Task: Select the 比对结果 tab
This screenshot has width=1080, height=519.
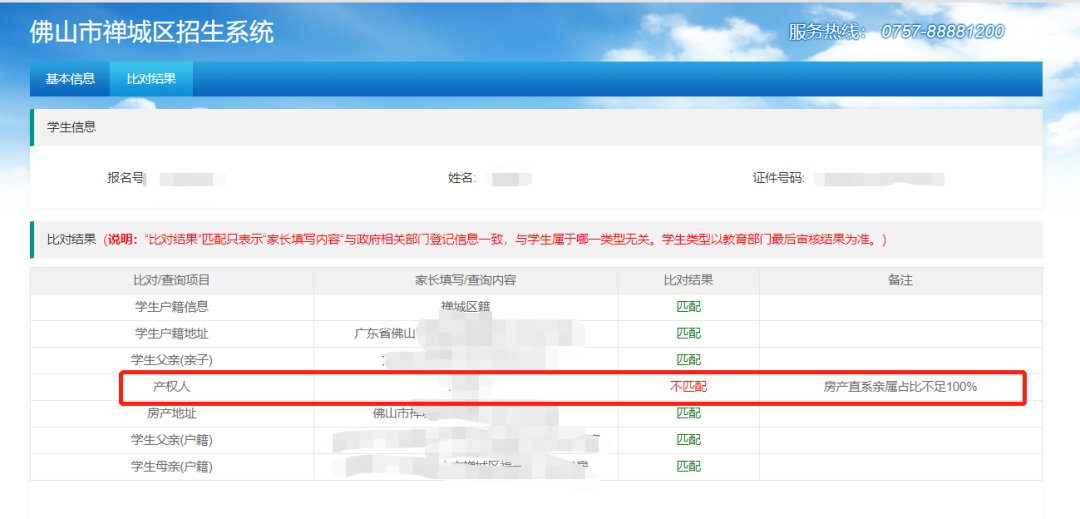Action: click(x=151, y=79)
